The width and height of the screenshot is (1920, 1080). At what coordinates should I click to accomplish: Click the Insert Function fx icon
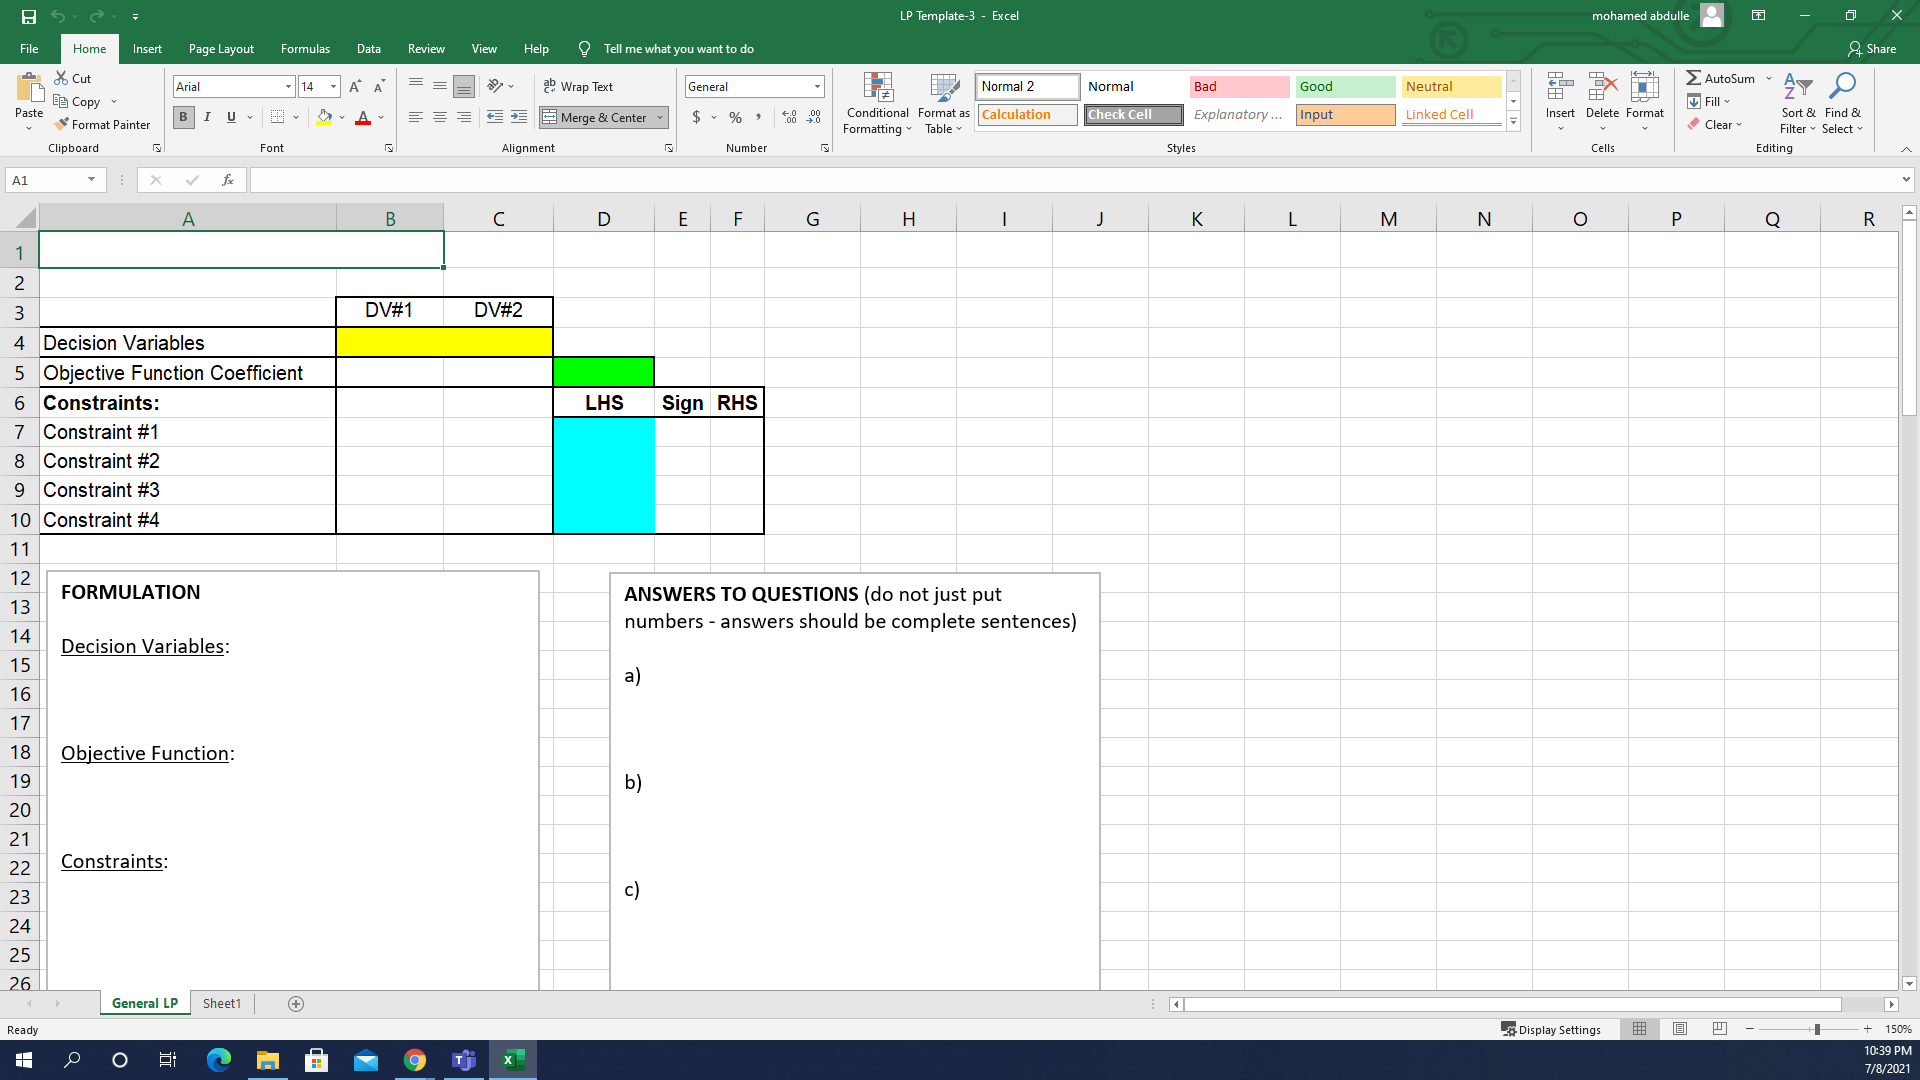228,180
